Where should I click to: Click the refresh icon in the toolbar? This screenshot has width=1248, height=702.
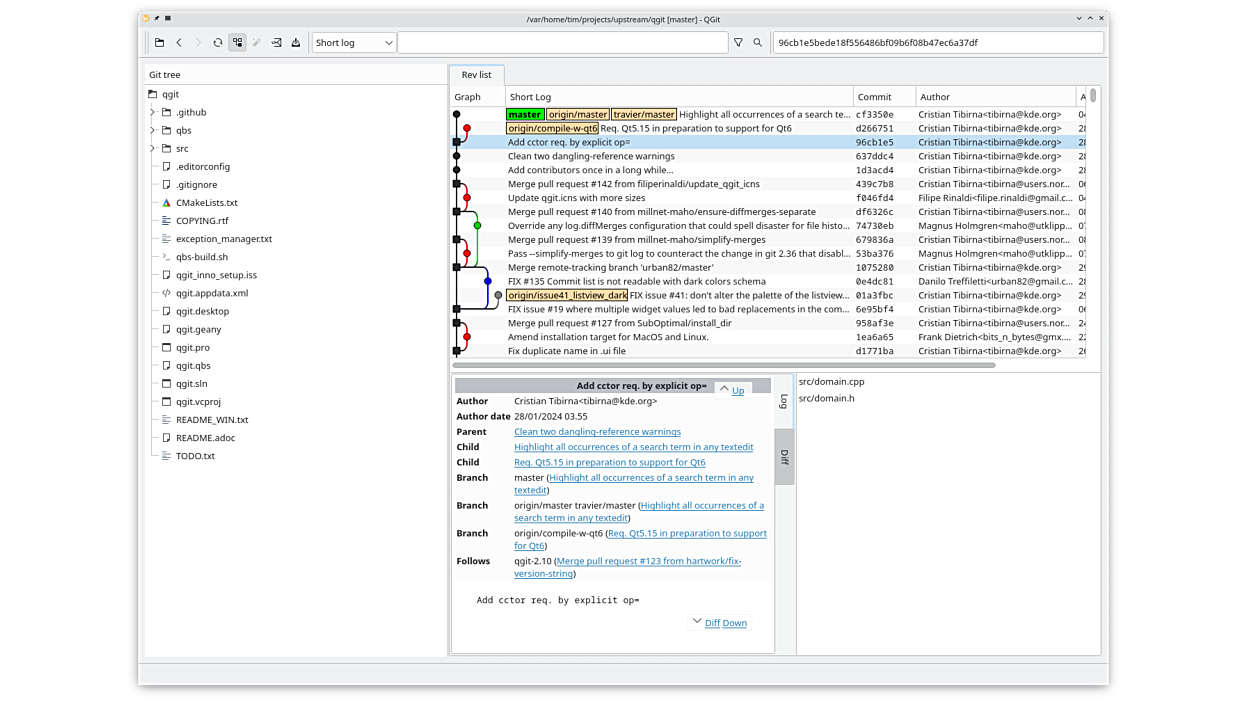(218, 43)
